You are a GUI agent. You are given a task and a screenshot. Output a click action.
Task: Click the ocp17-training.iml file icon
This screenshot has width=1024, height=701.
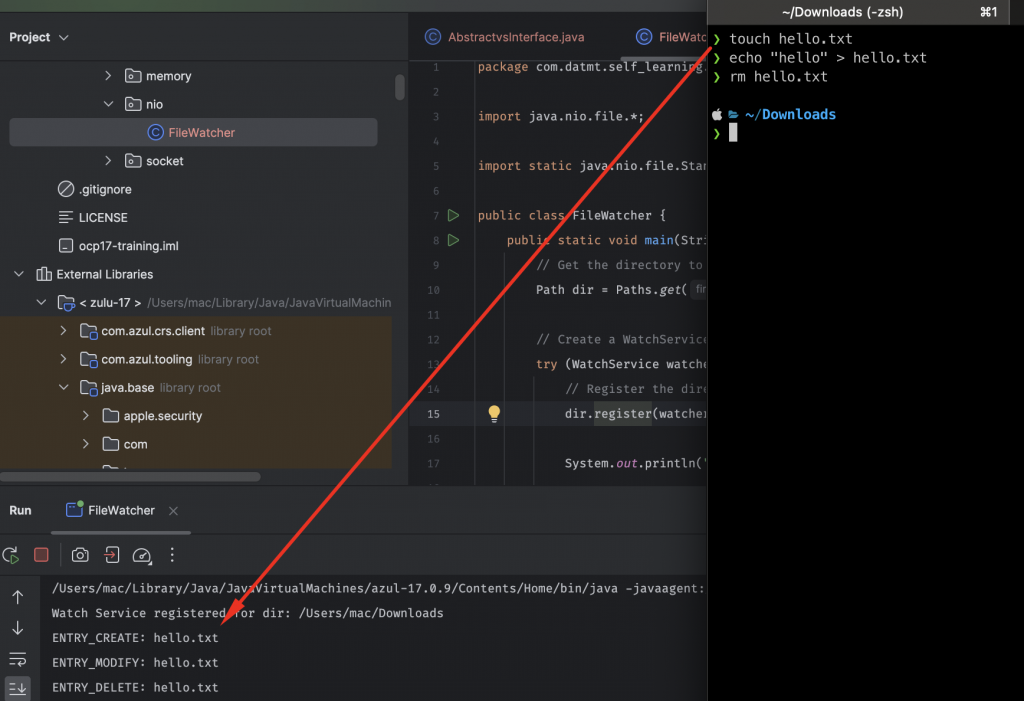(66, 246)
